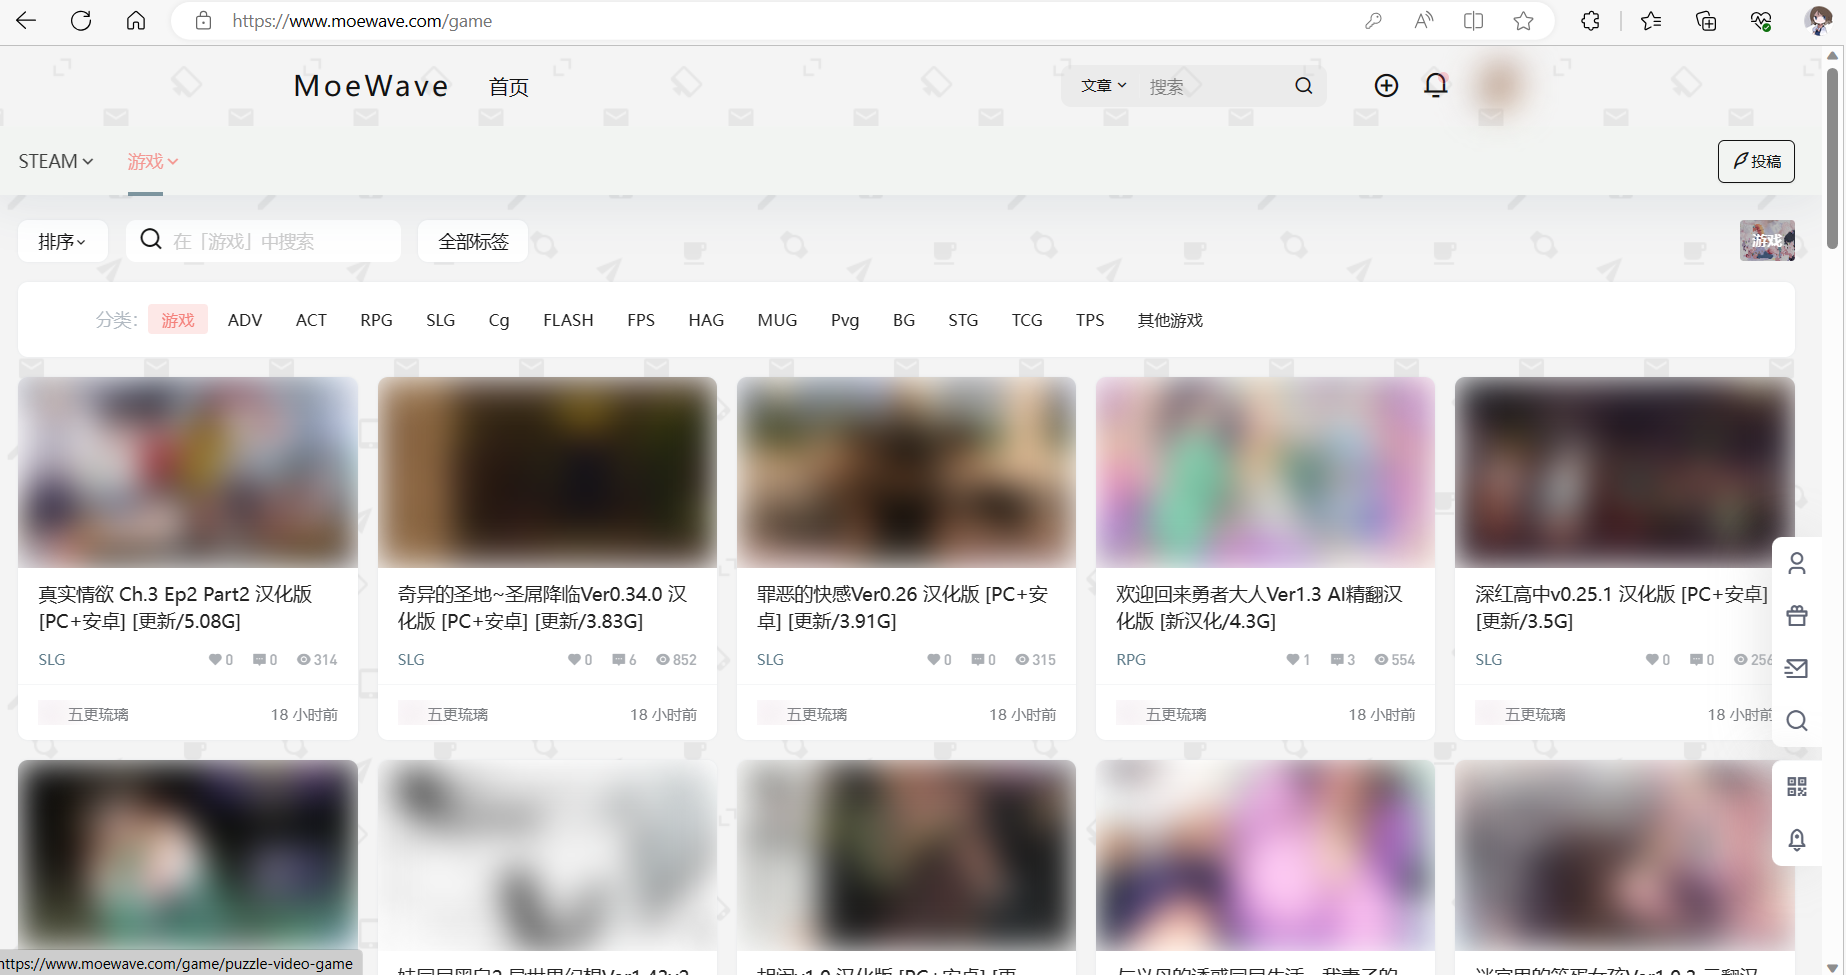Open the 排序 sort dropdown
Screen dimensions: 1846x975
pyautogui.click(x=63, y=241)
